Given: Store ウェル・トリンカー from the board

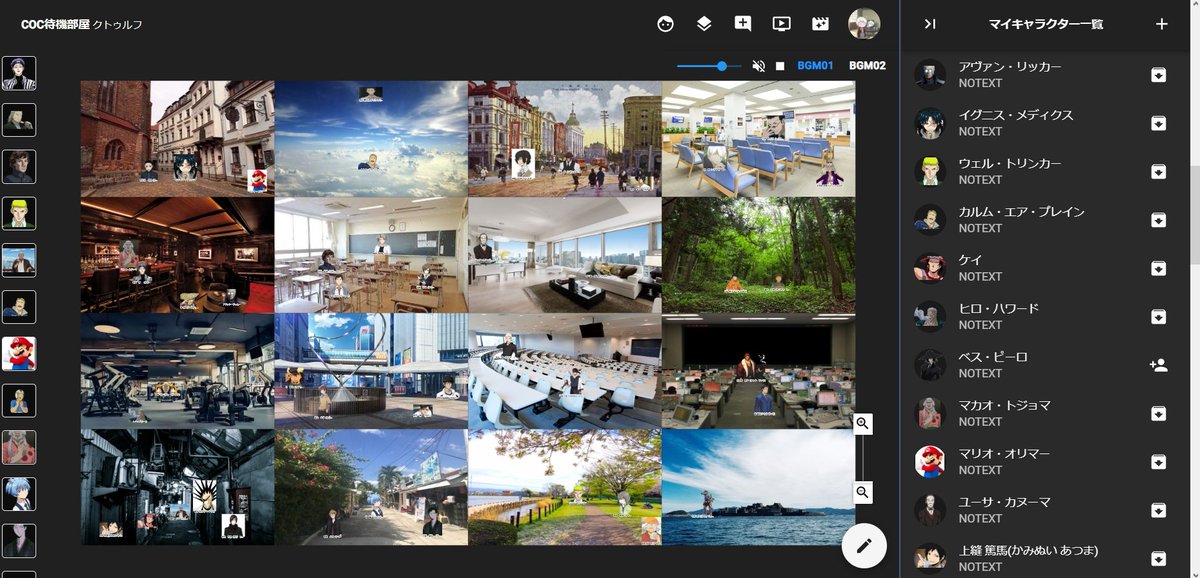Looking at the screenshot, I should click(1158, 172).
